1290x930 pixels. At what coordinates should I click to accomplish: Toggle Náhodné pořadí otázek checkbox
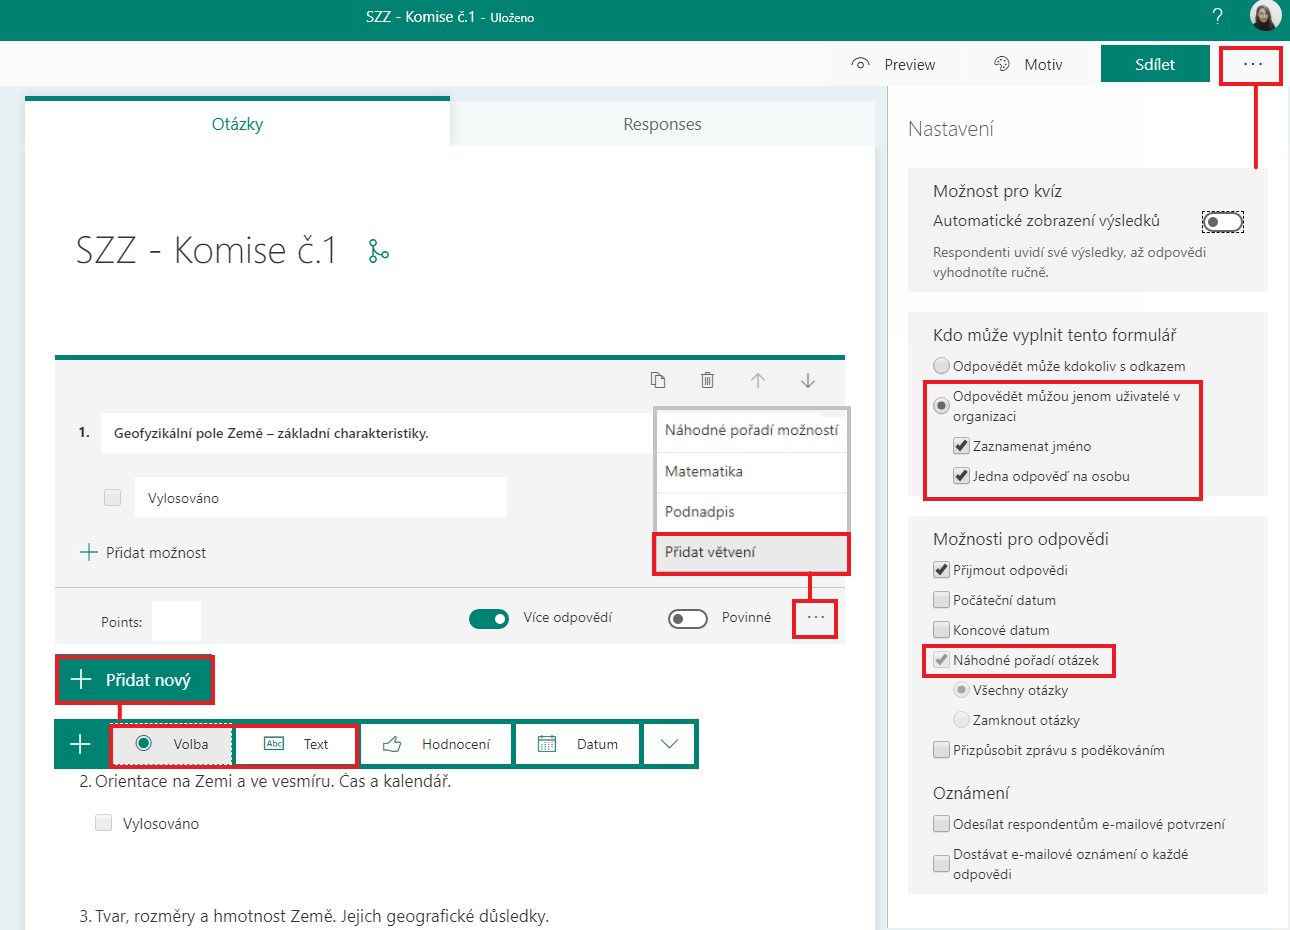click(941, 660)
